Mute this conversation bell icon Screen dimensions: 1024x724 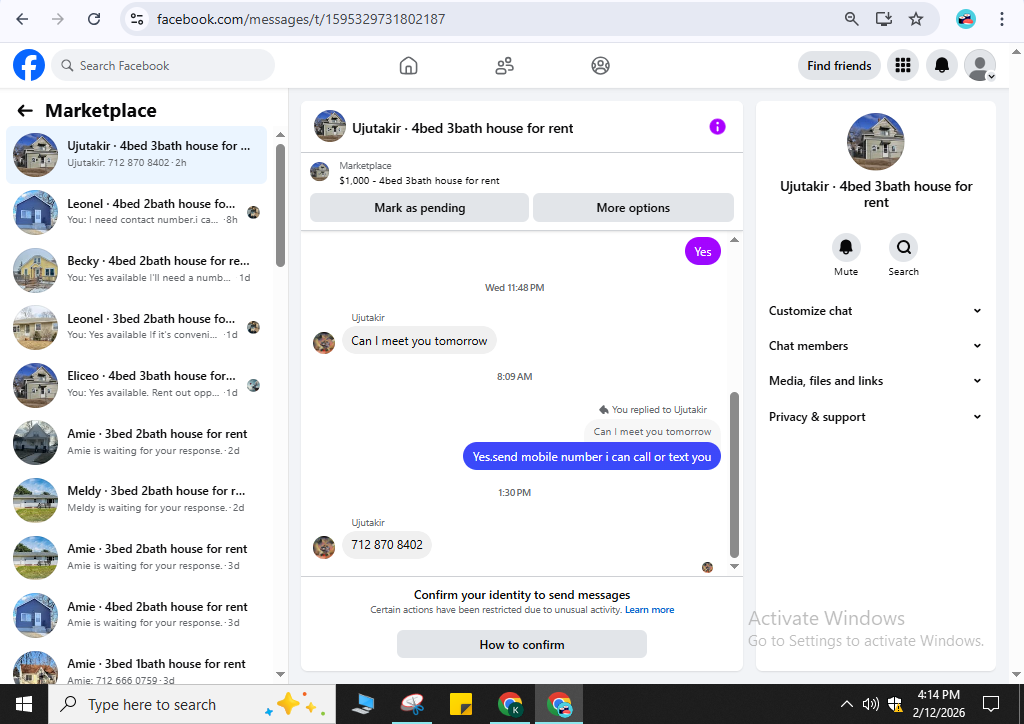pos(846,247)
